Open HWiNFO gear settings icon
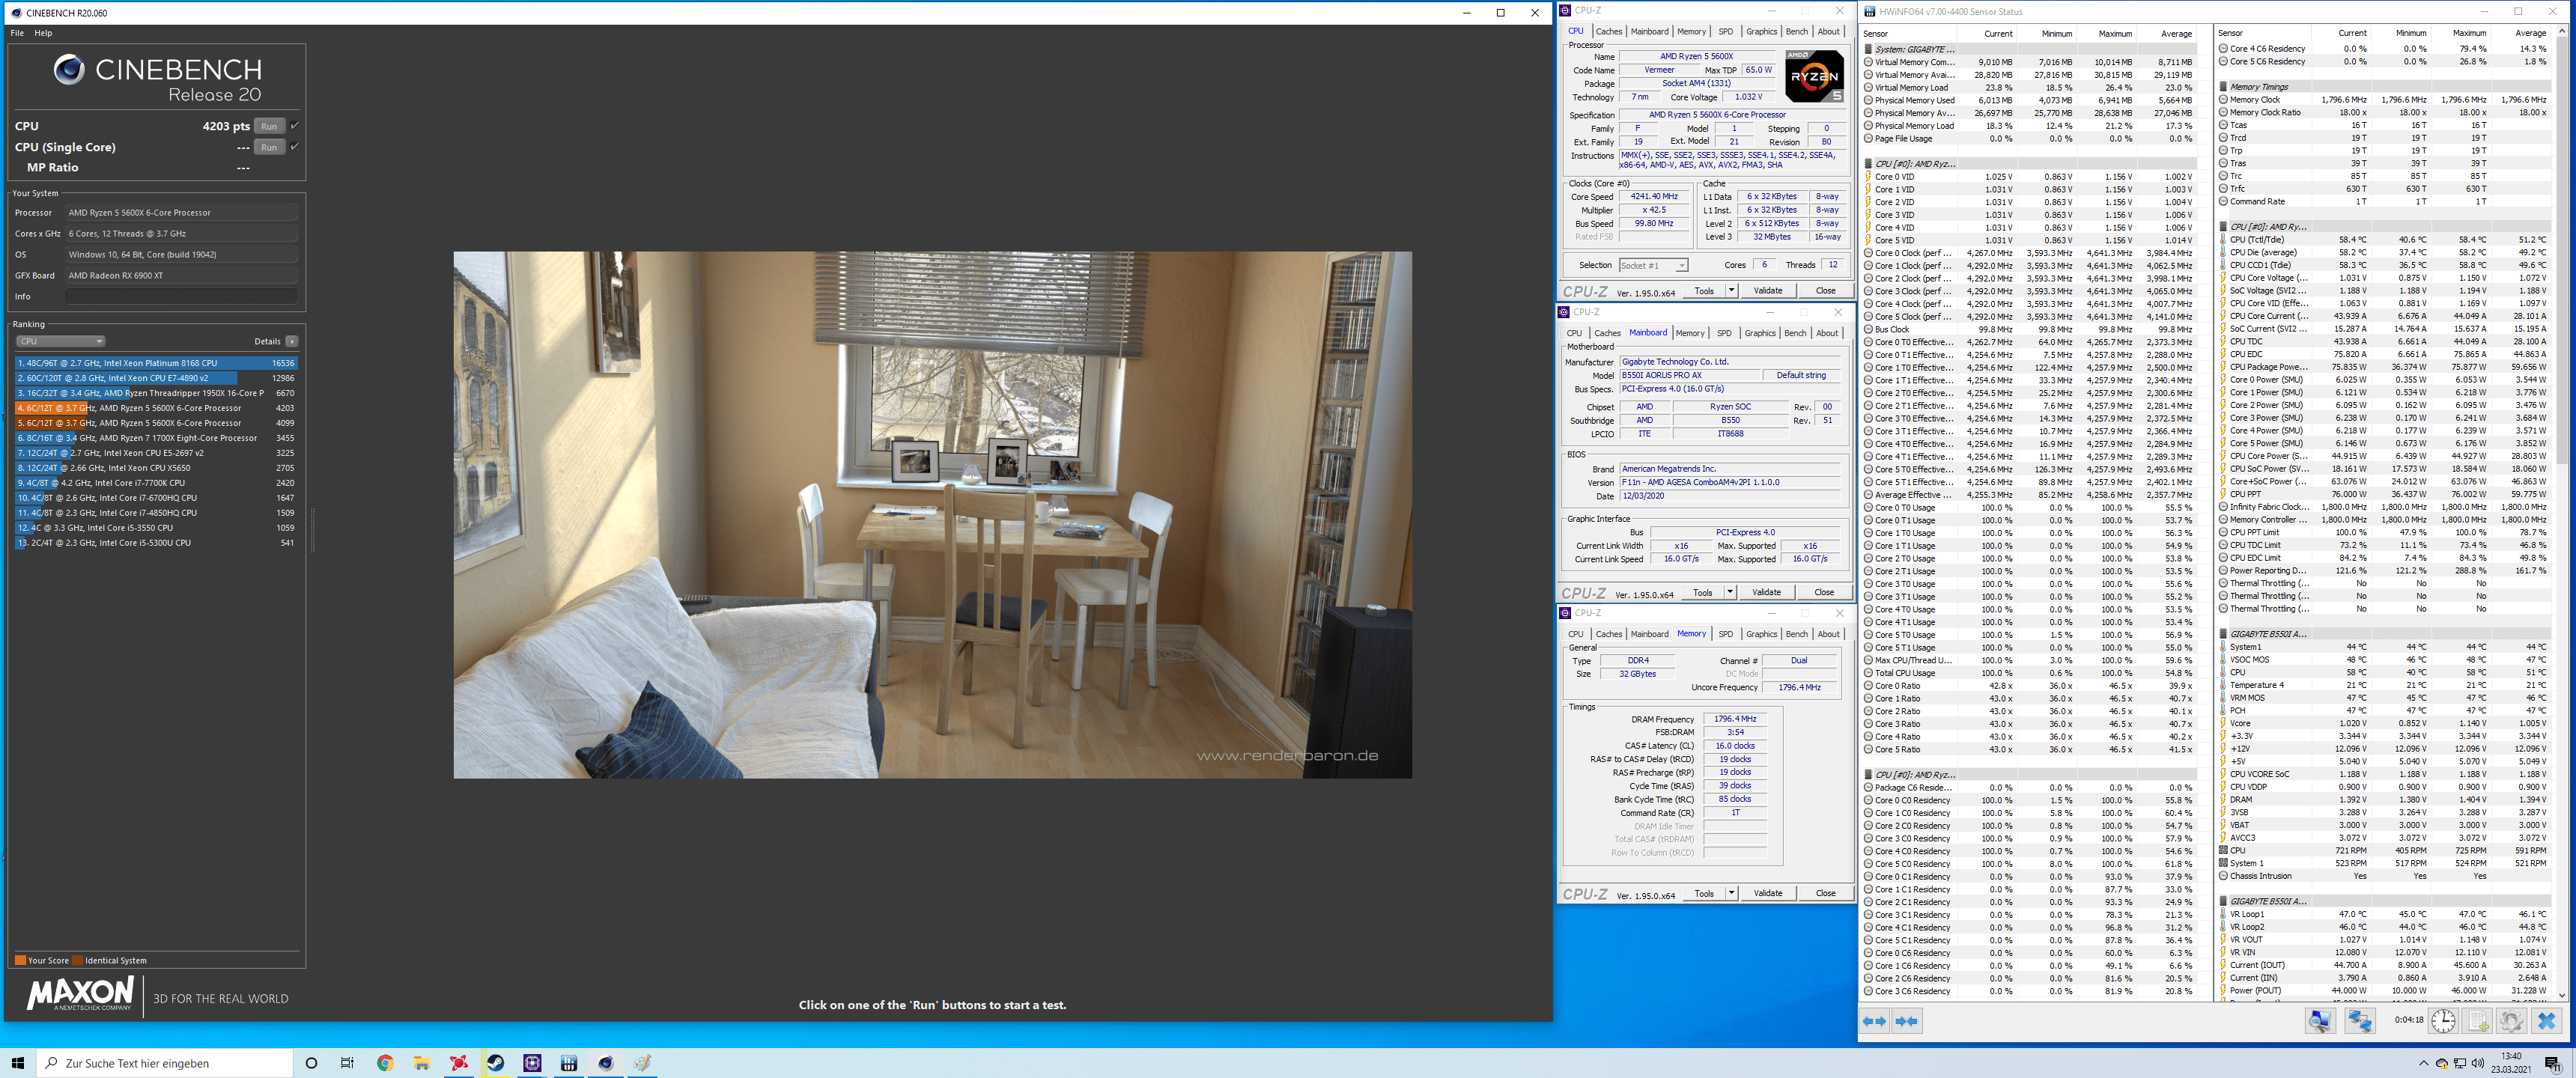2576x1078 pixels. pyautogui.click(x=2511, y=1021)
